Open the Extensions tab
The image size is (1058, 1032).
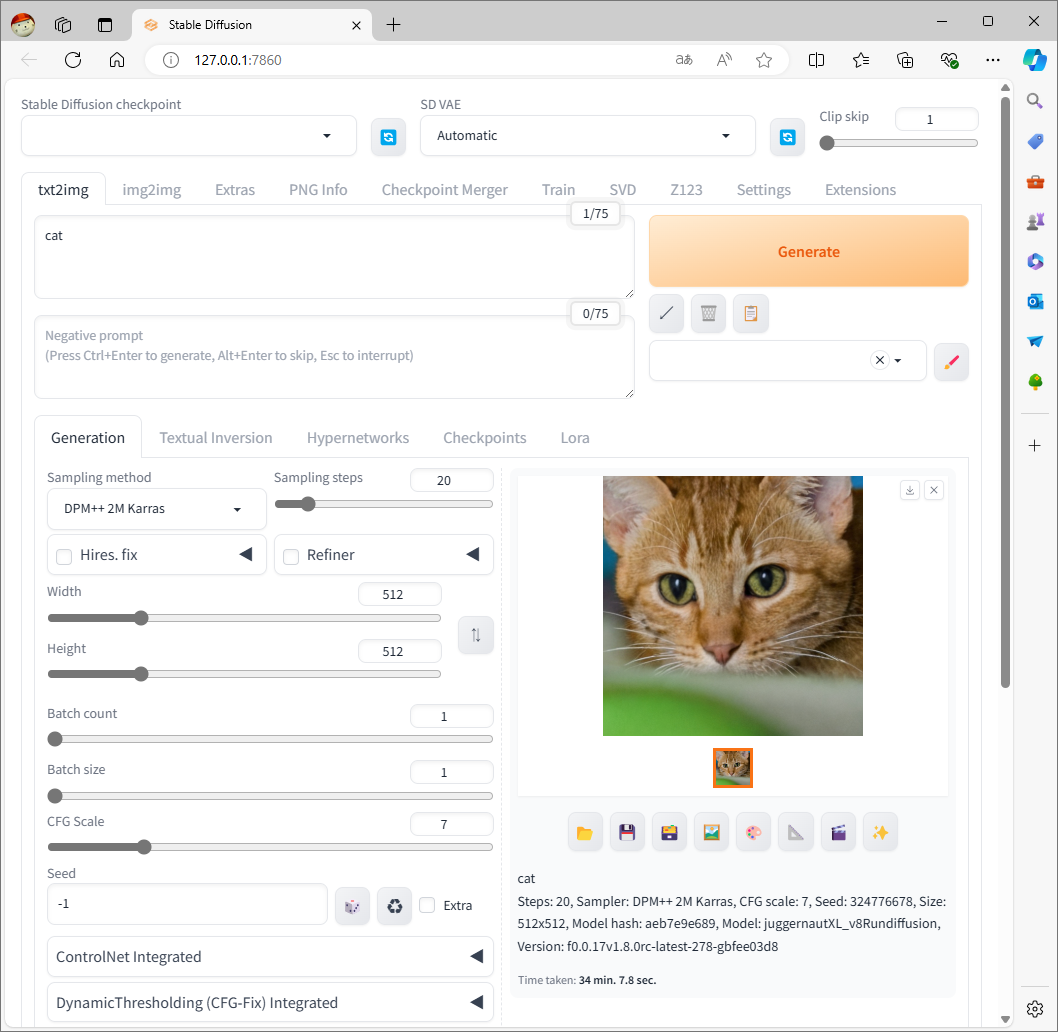click(x=860, y=190)
